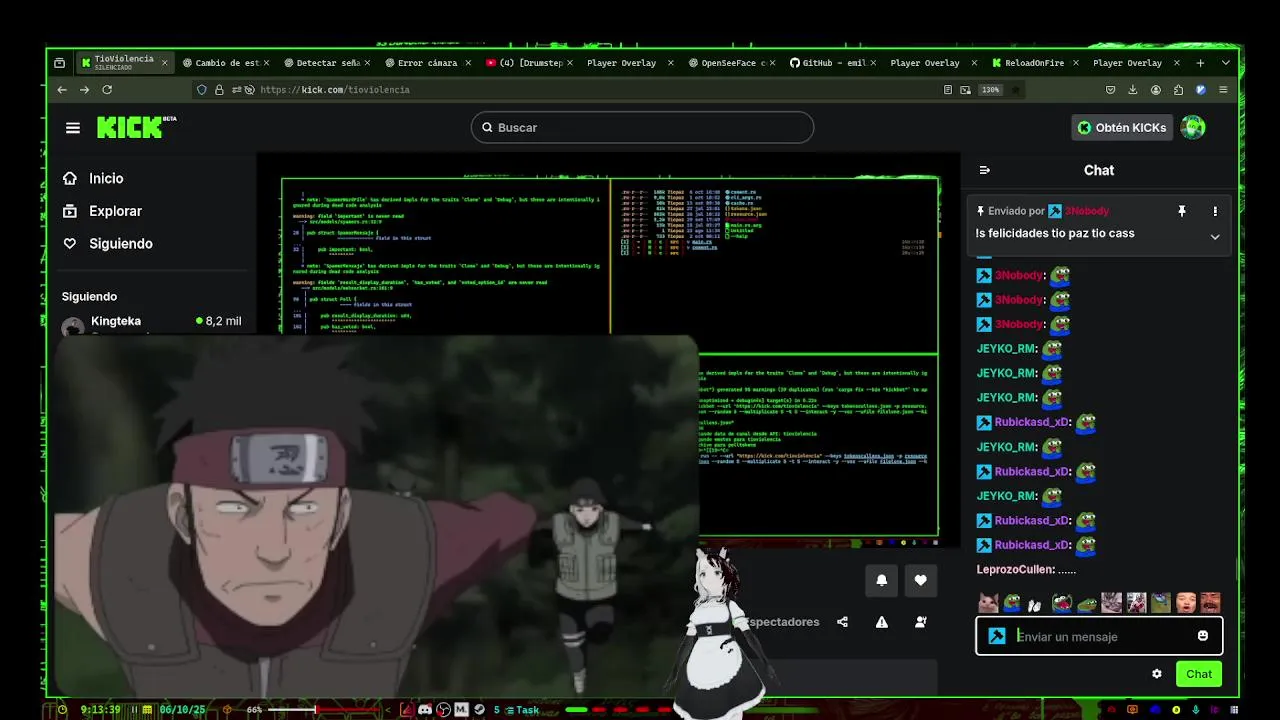Unpin the pinned chat message
The image size is (1280, 720).
click(1182, 211)
